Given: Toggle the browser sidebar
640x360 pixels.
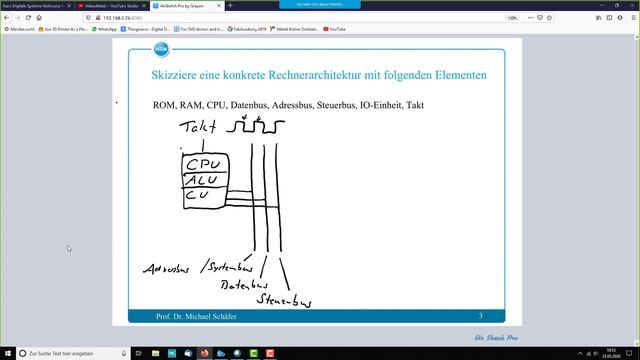Looking at the screenshot, I should (x=609, y=18).
